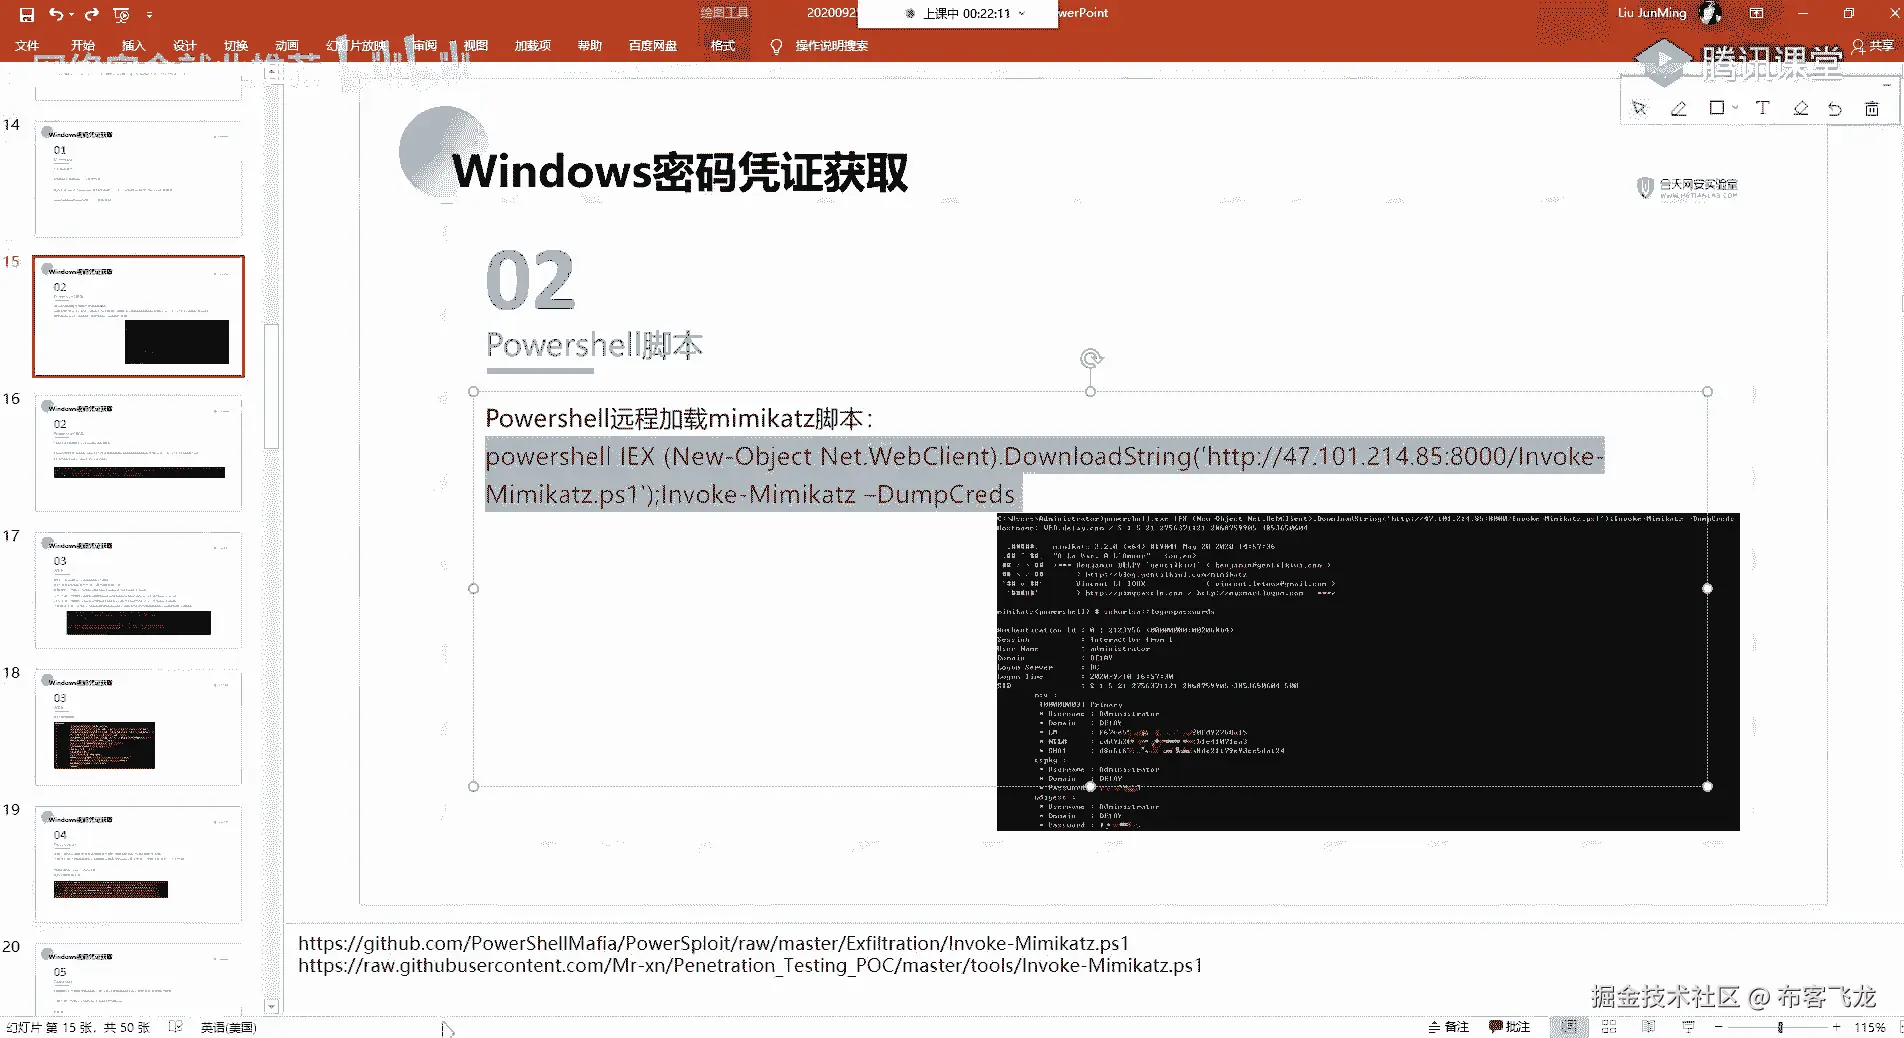Click the Save icon in quick access toolbar
The height and width of the screenshot is (1038, 1904).
pyautogui.click(x=27, y=14)
